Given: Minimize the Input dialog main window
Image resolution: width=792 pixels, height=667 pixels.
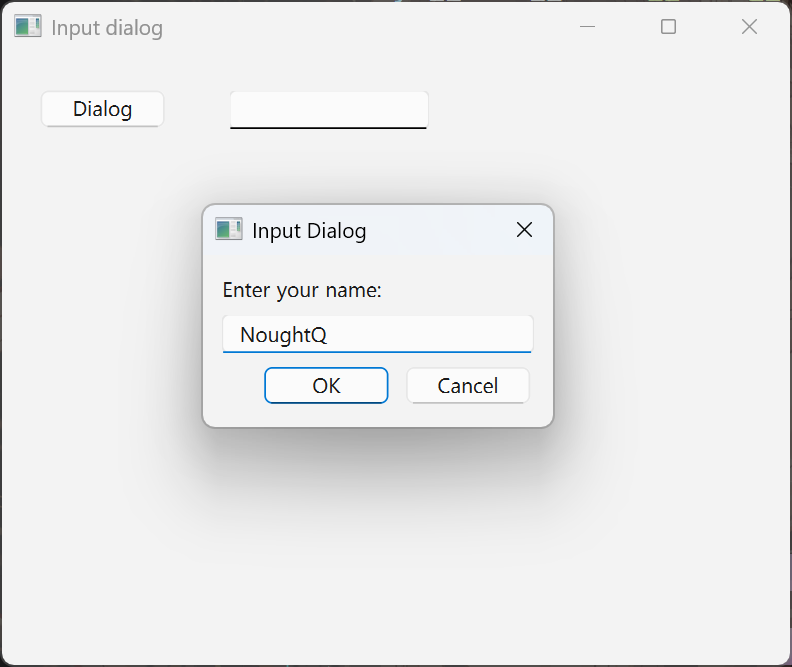Looking at the screenshot, I should click(588, 27).
